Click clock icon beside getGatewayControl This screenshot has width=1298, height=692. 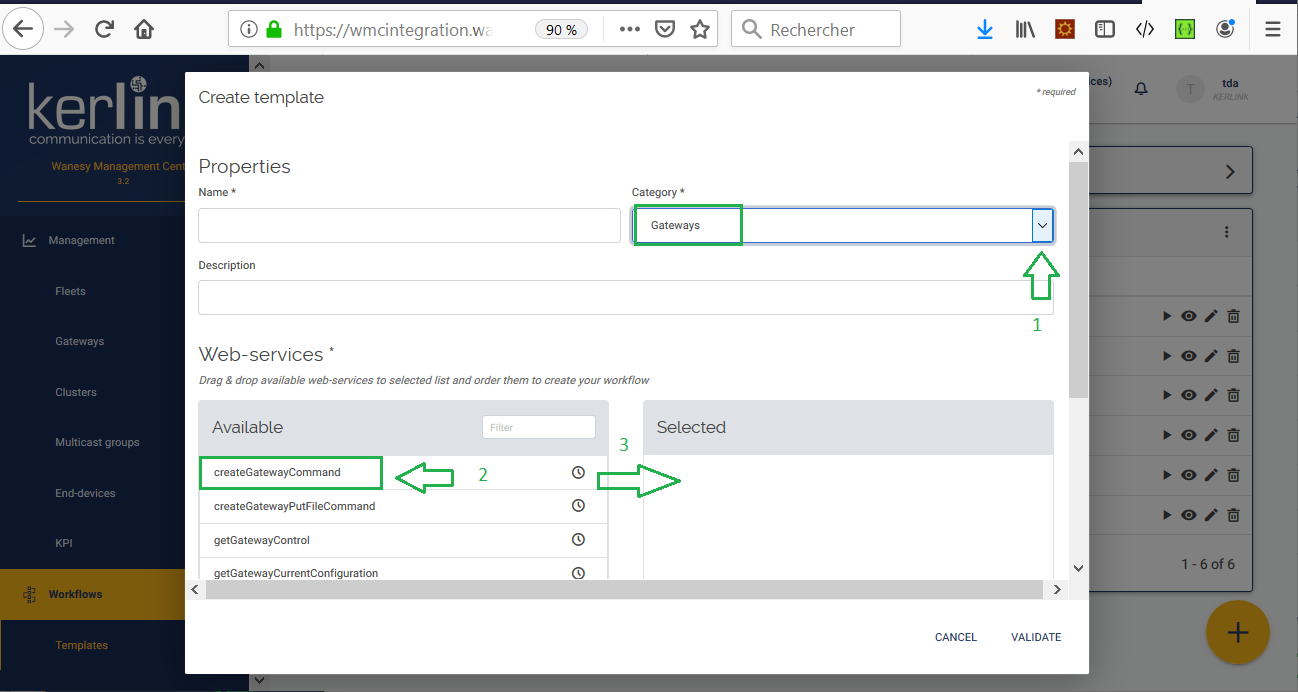(x=578, y=540)
